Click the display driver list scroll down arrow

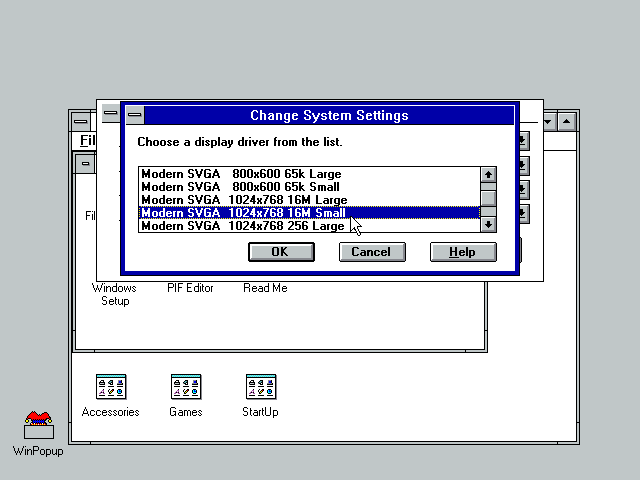(x=488, y=225)
